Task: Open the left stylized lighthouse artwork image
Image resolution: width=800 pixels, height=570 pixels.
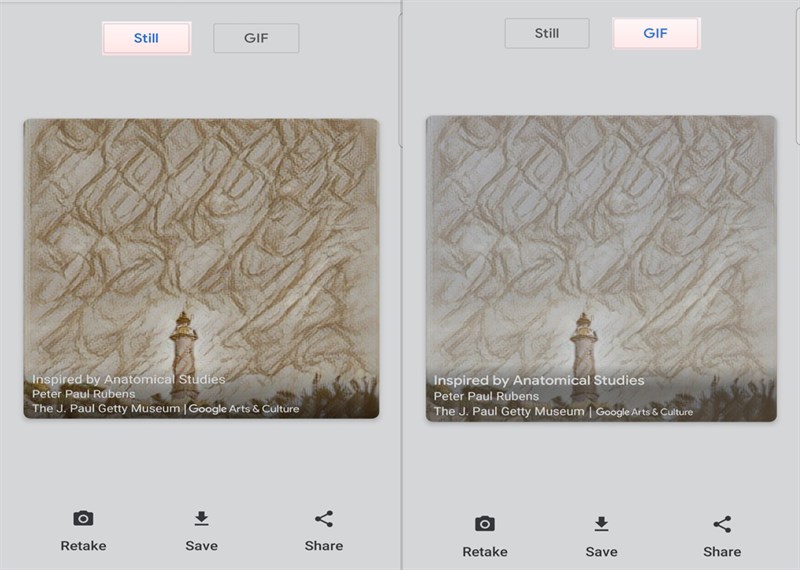Action: (201, 268)
